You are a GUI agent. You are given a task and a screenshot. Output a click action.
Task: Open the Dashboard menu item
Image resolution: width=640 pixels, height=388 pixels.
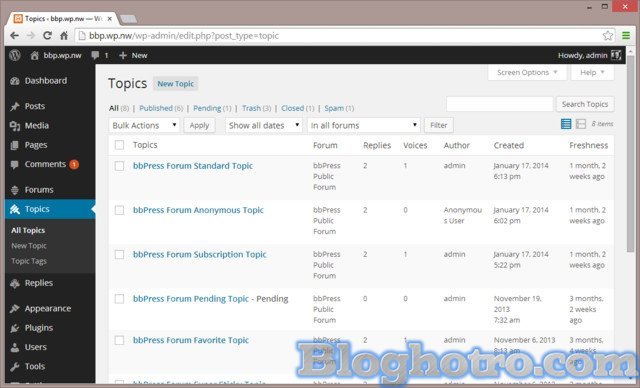coord(50,81)
